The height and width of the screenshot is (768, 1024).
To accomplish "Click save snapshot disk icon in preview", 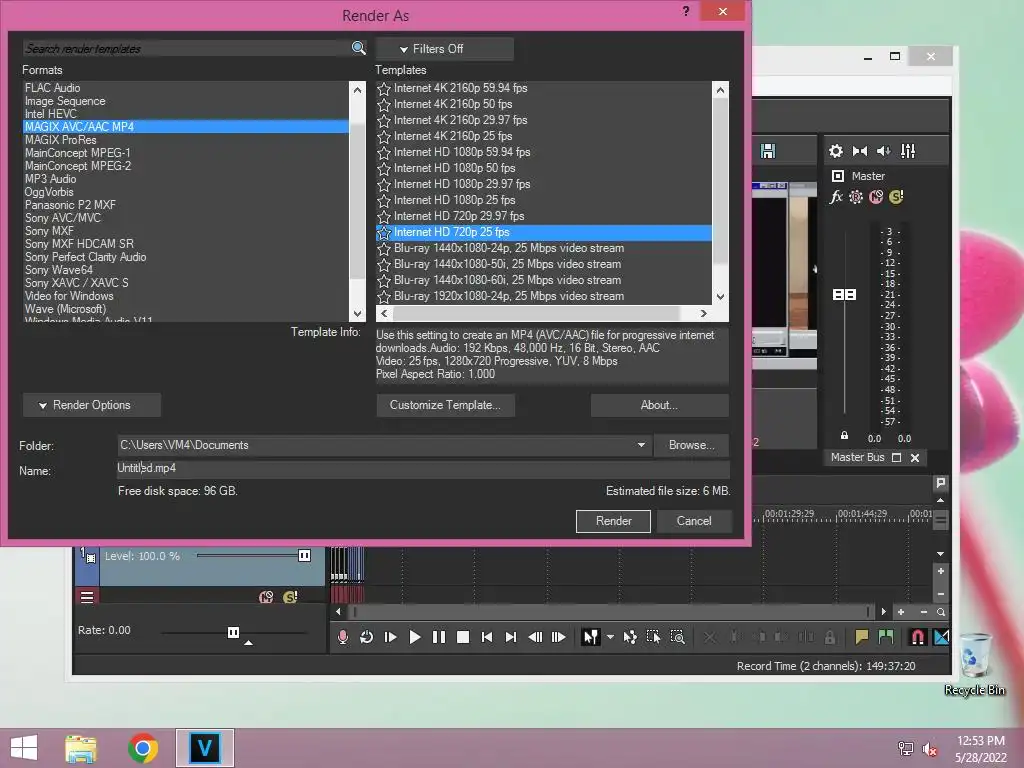I will tap(768, 151).
